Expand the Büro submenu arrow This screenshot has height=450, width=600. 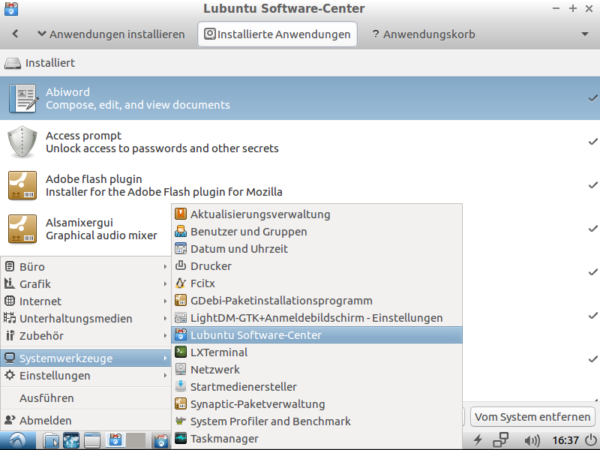(x=165, y=266)
